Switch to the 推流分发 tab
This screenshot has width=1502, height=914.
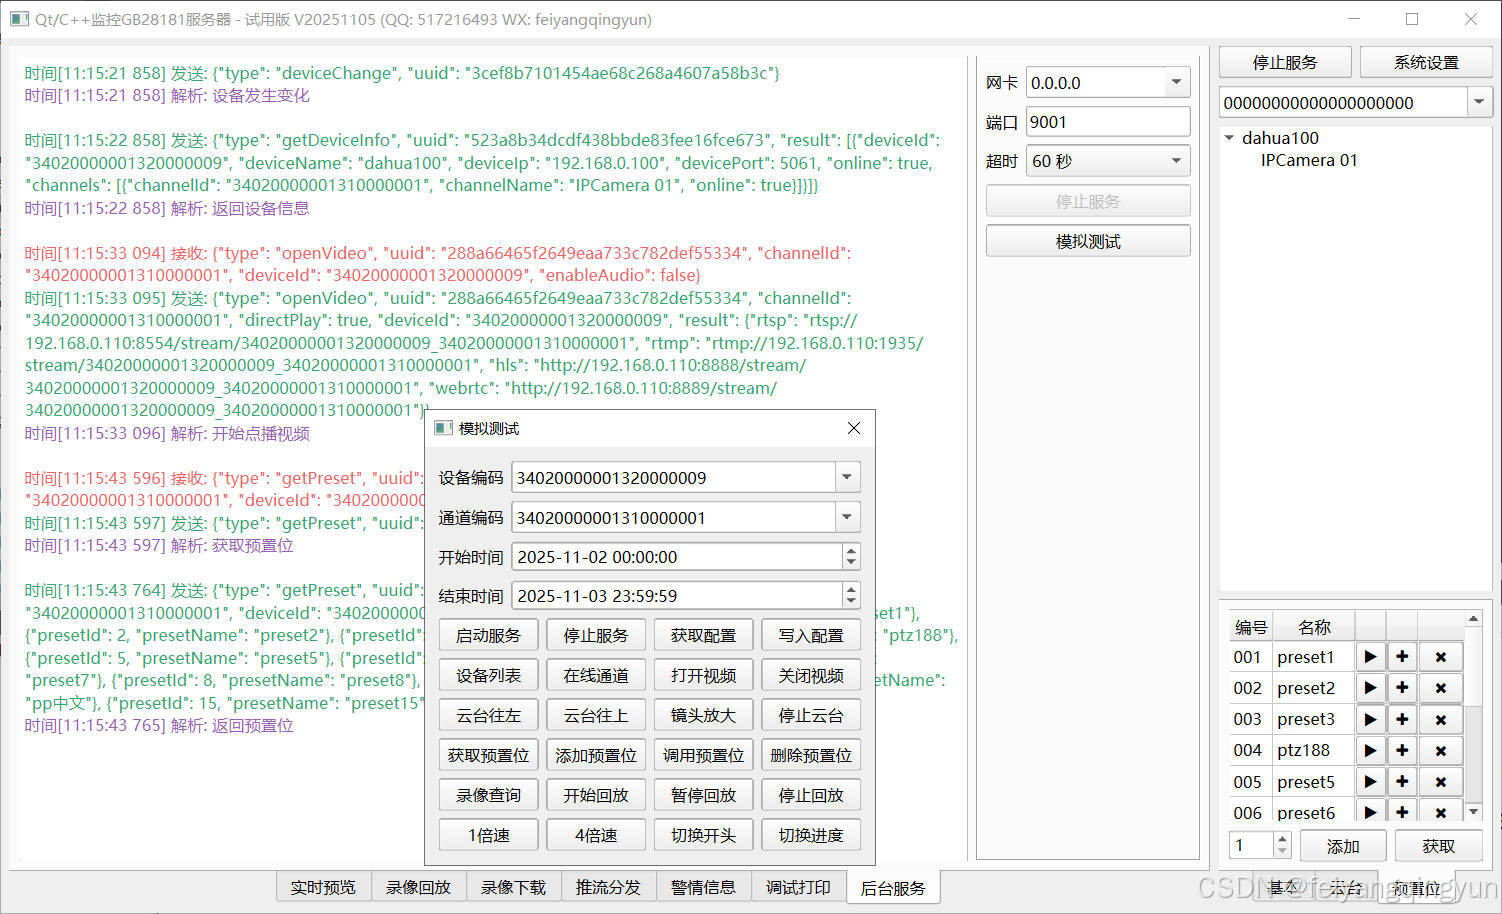pyautogui.click(x=608, y=887)
